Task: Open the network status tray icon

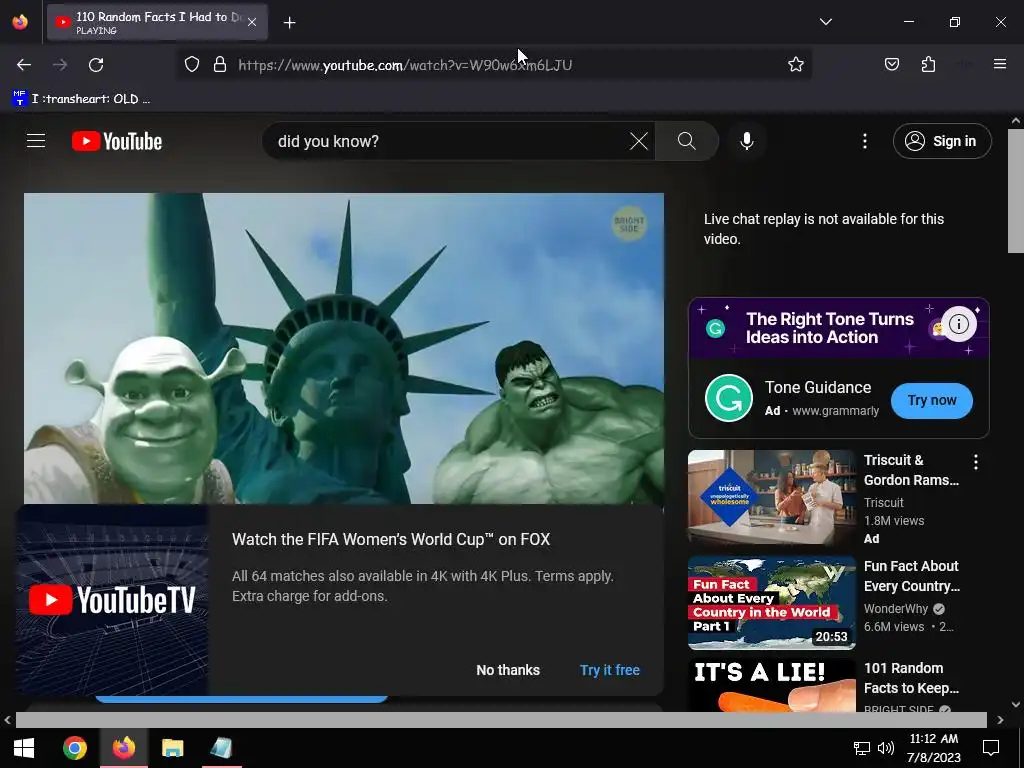Action: pyautogui.click(x=861, y=748)
